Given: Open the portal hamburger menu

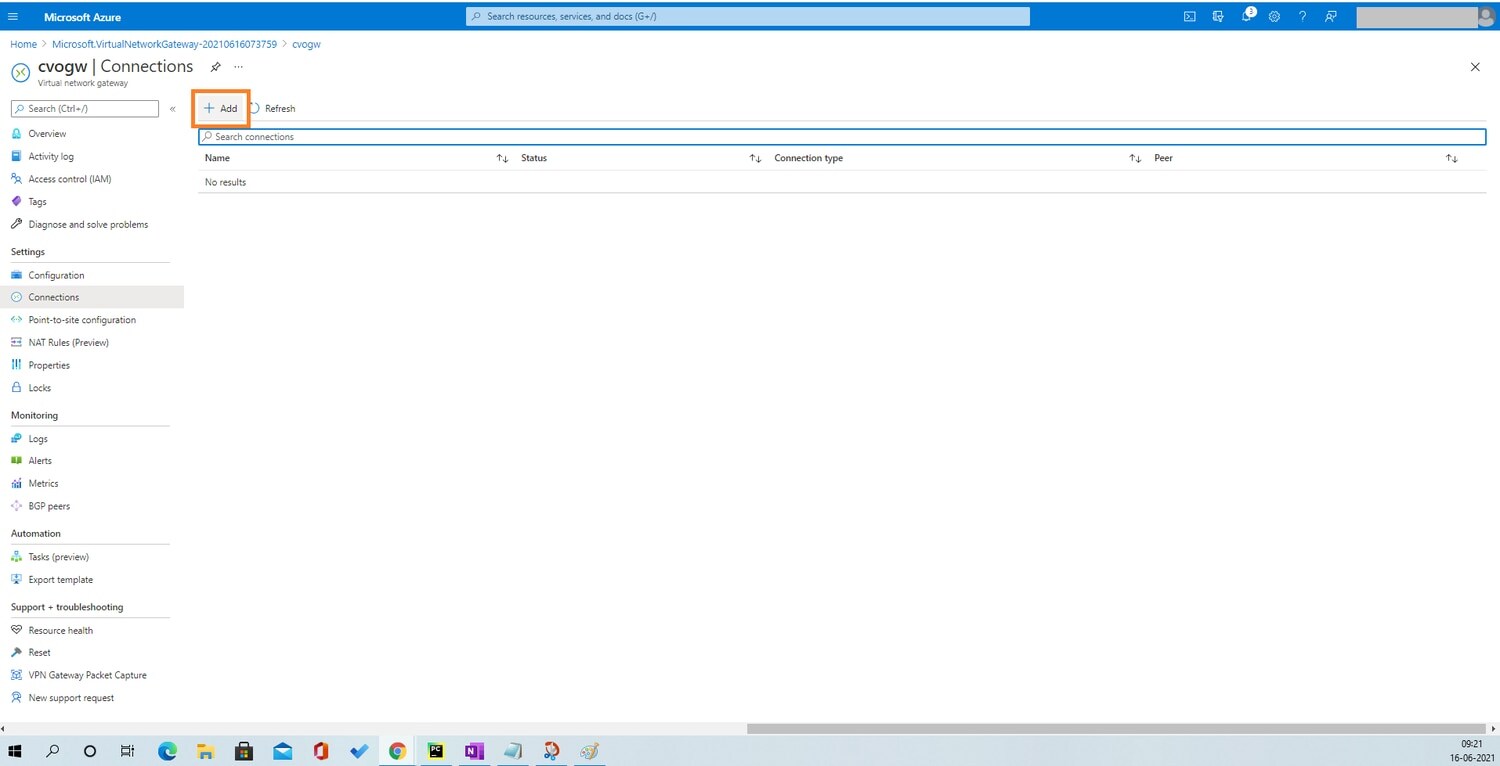Looking at the screenshot, I should pyautogui.click(x=13, y=17).
